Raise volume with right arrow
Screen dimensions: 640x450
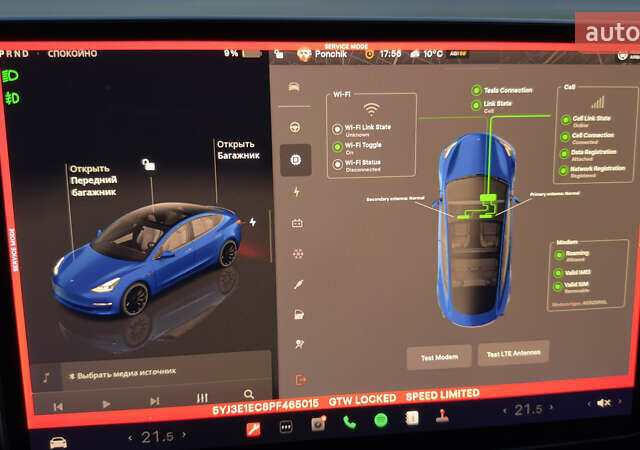[x=620, y=402]
